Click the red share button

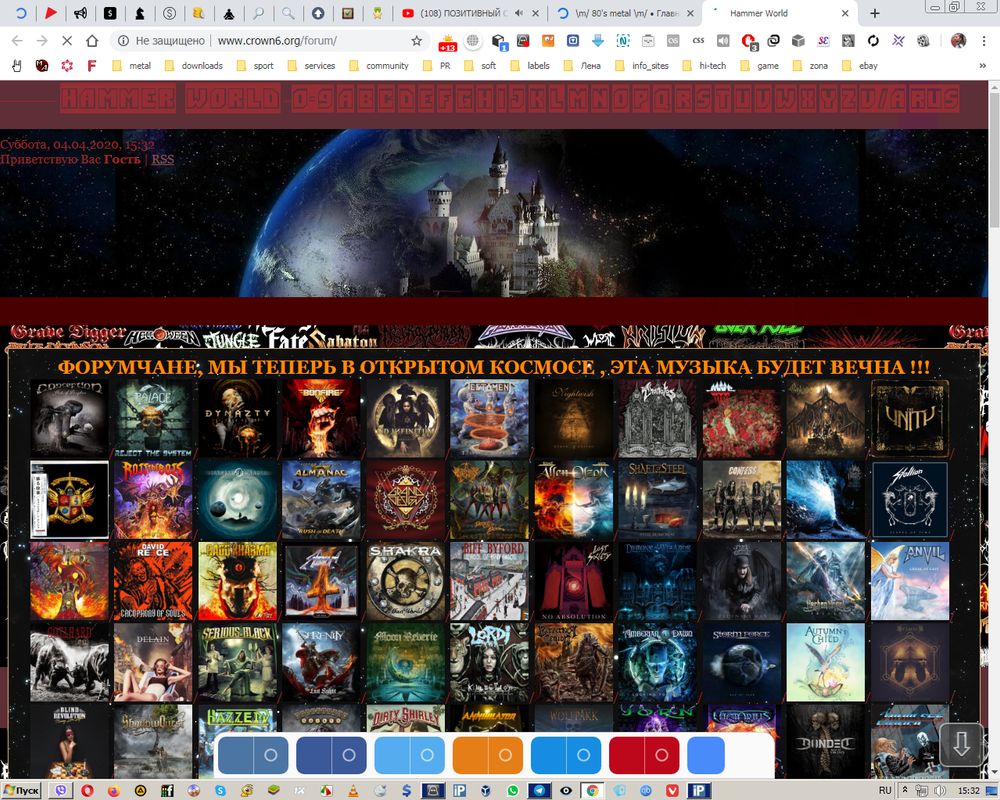tap(644, 755)
